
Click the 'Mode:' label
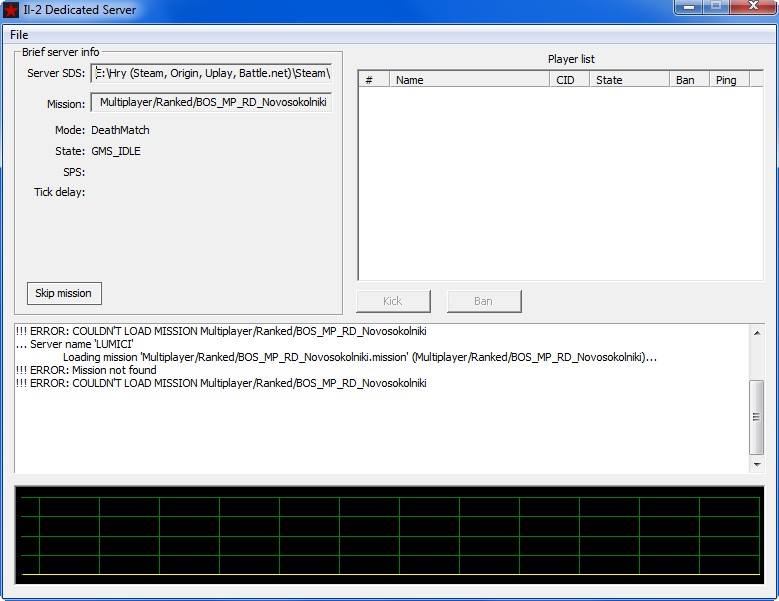coord(70,130)
